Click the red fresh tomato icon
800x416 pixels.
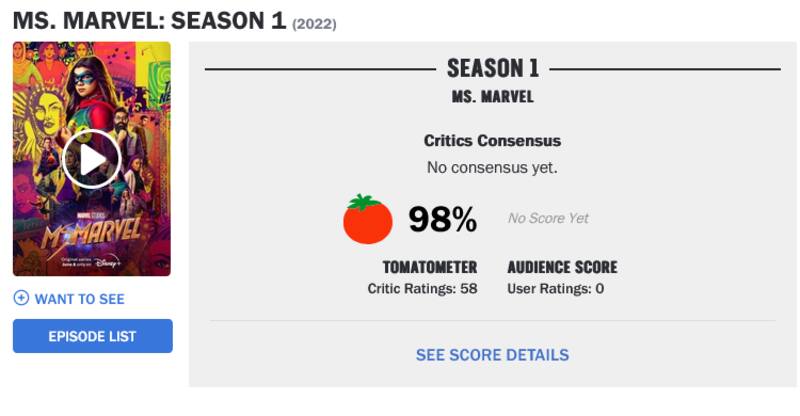pos(368,219)
